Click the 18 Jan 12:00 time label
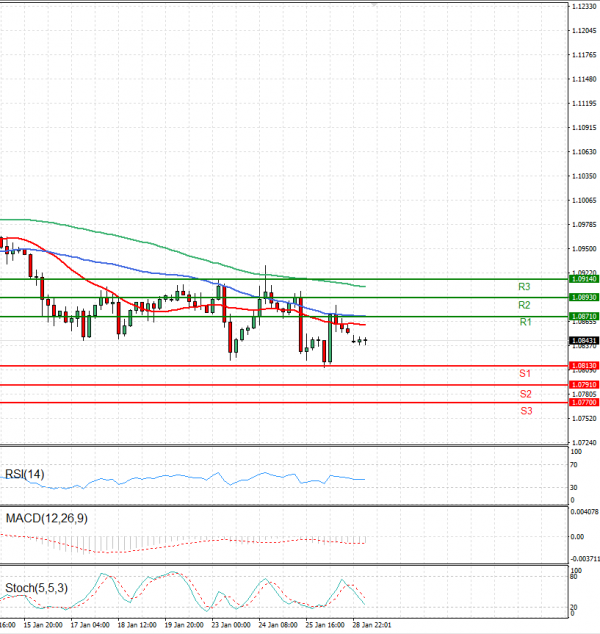The height and width of the screenshot is (634, 600). pos(137,625)
